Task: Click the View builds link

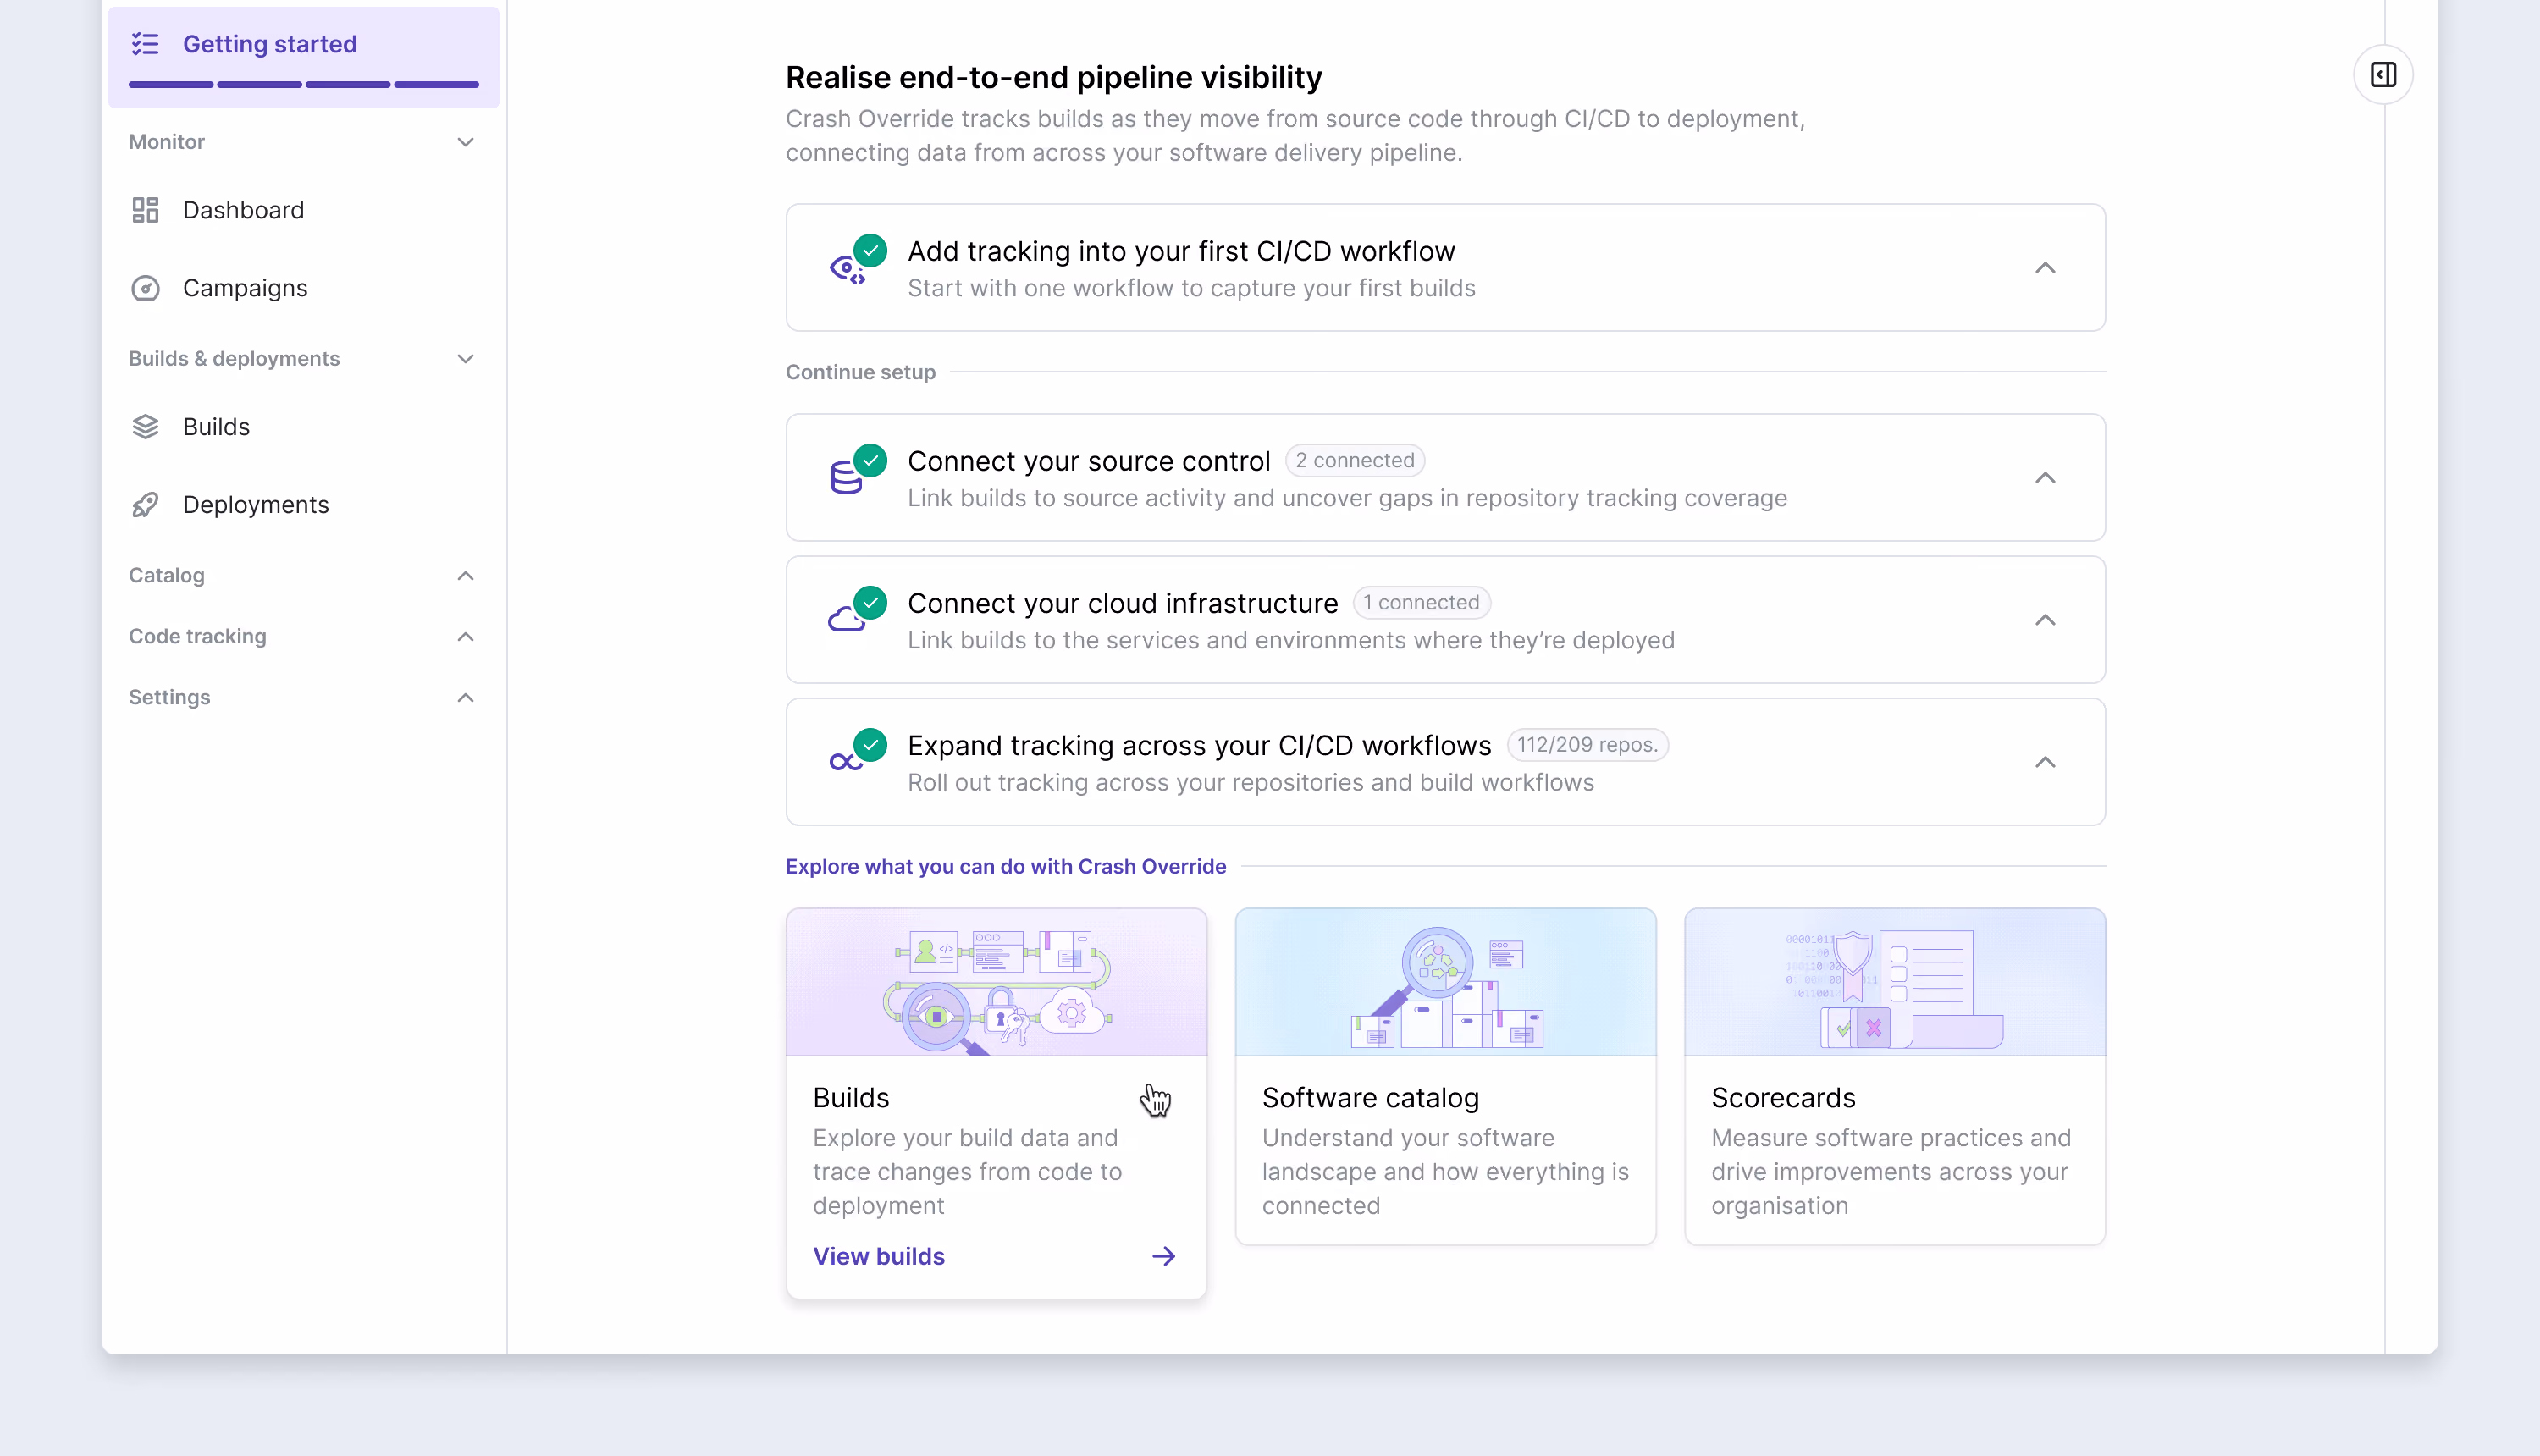Action: (x=878, y=1256)
